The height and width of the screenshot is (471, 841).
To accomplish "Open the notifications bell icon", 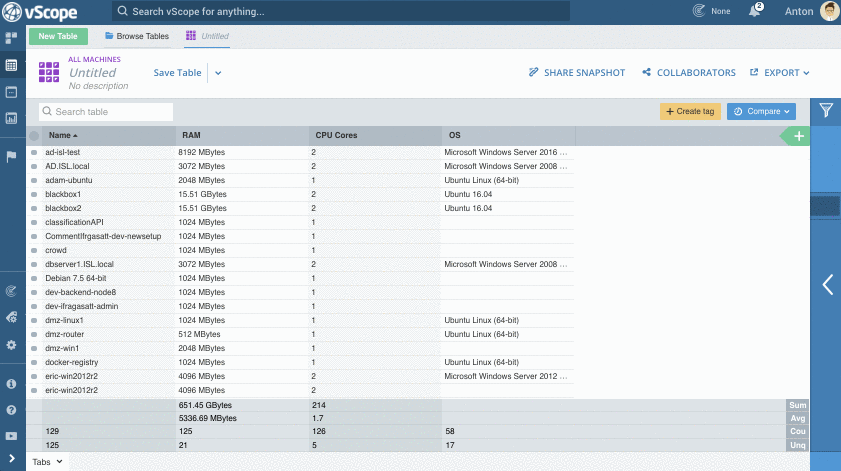I will [755, 11].
